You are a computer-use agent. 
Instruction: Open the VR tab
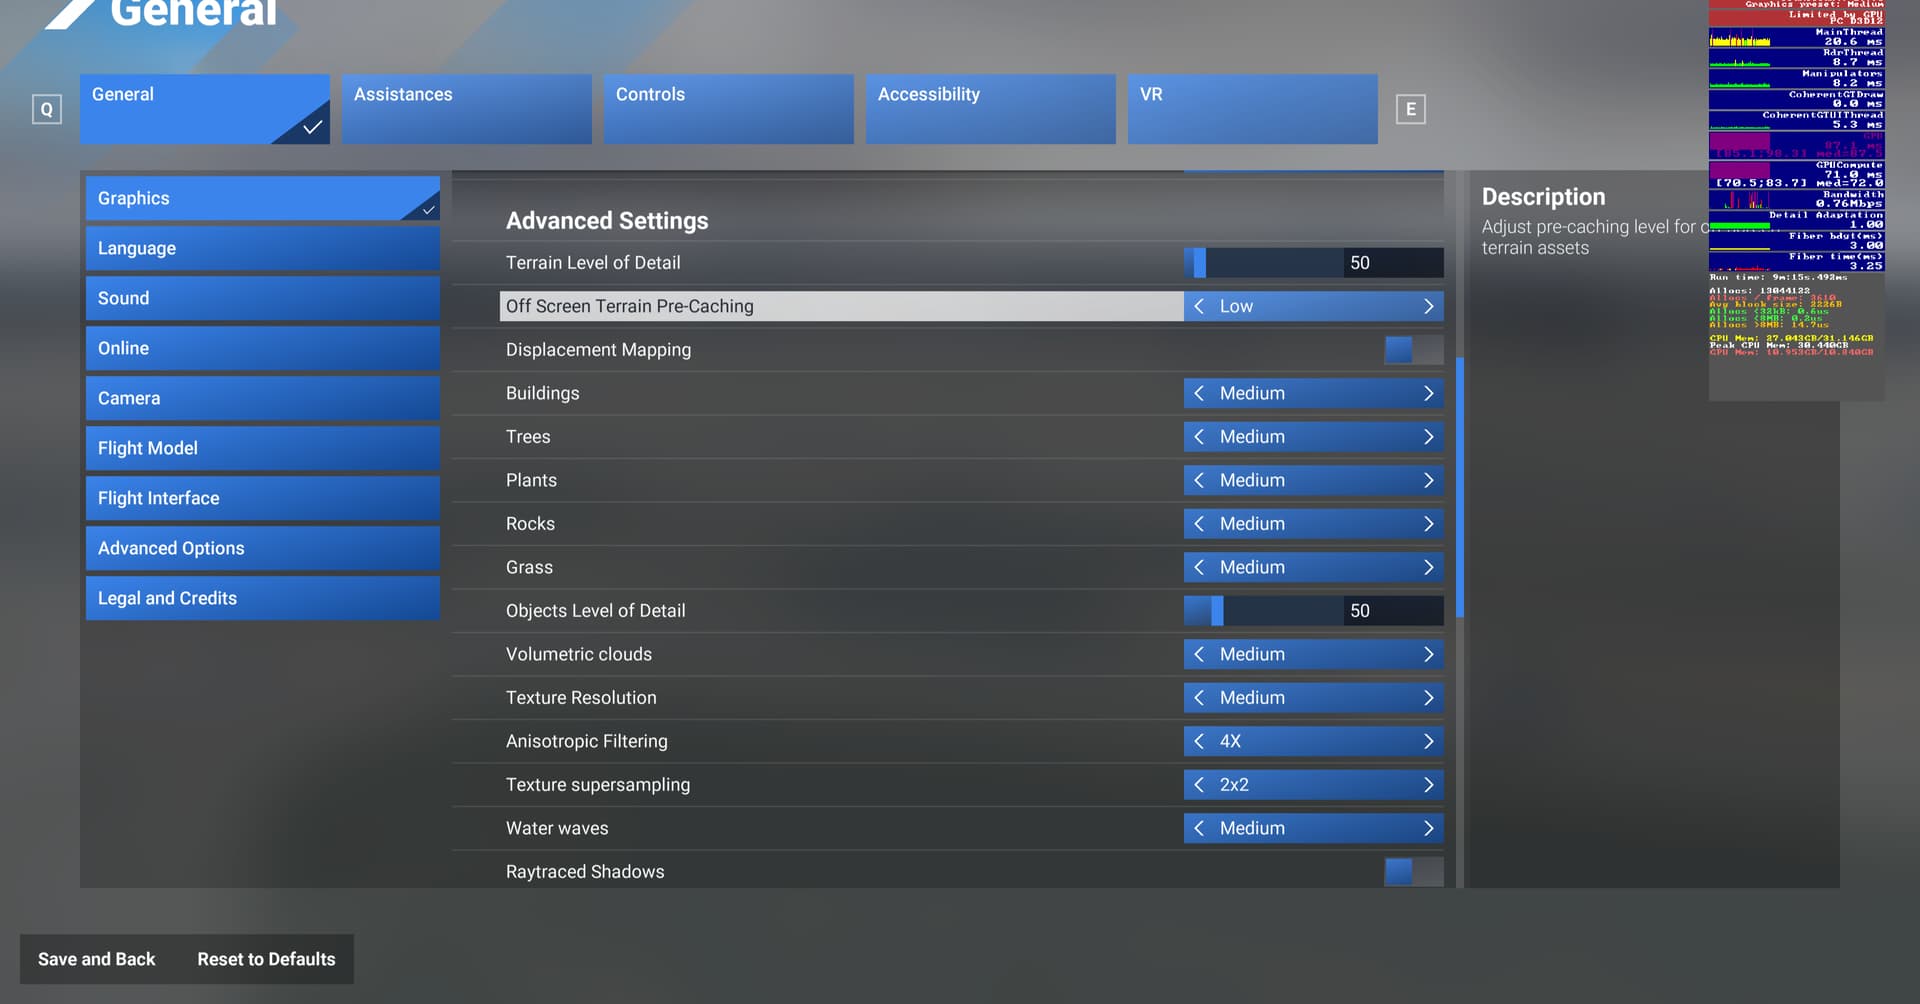point(1253,109)
